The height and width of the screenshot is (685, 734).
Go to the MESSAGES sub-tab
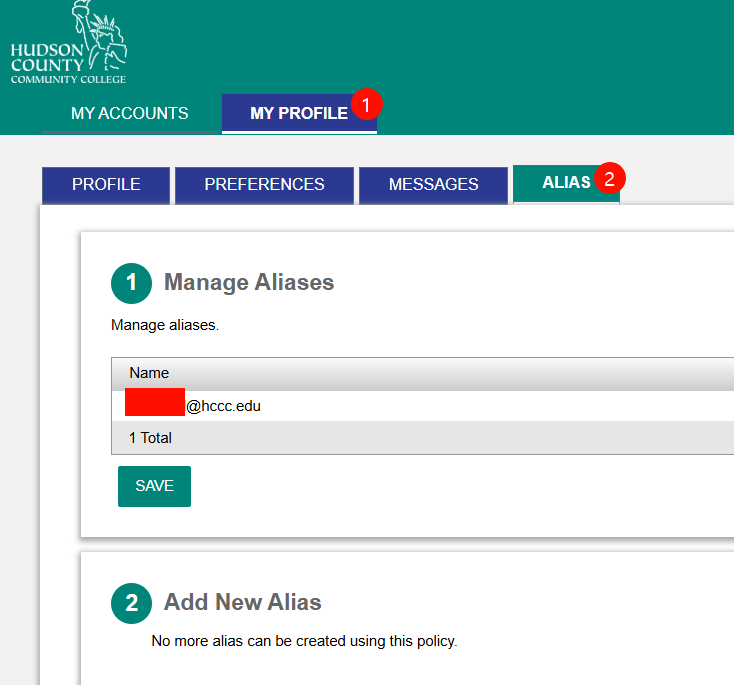coord(433,184)
